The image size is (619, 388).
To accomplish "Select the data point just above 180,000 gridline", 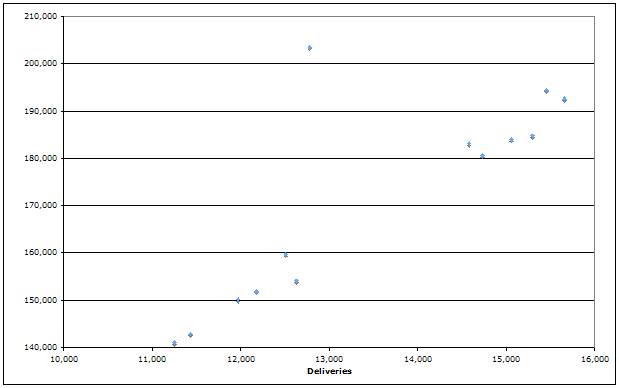I will pos(482,156).
